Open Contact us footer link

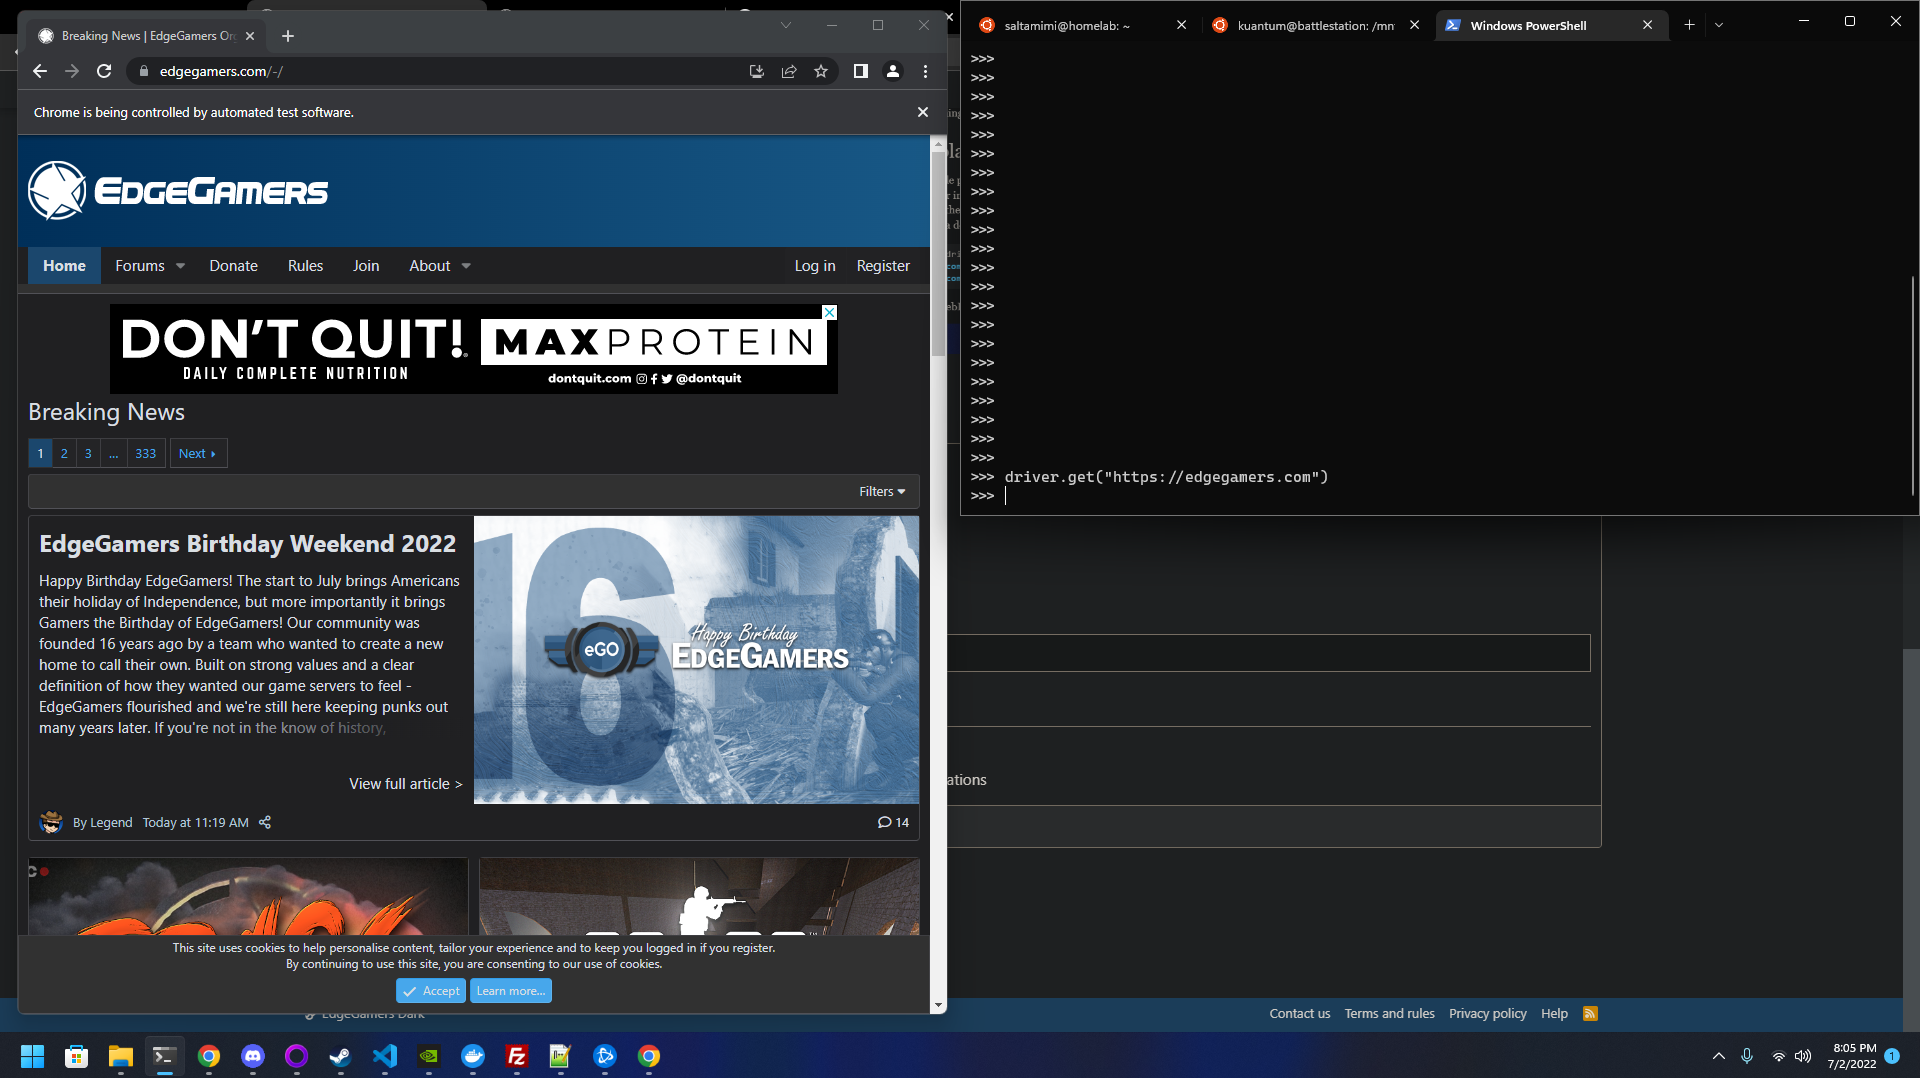(x=1300, y=1013)
